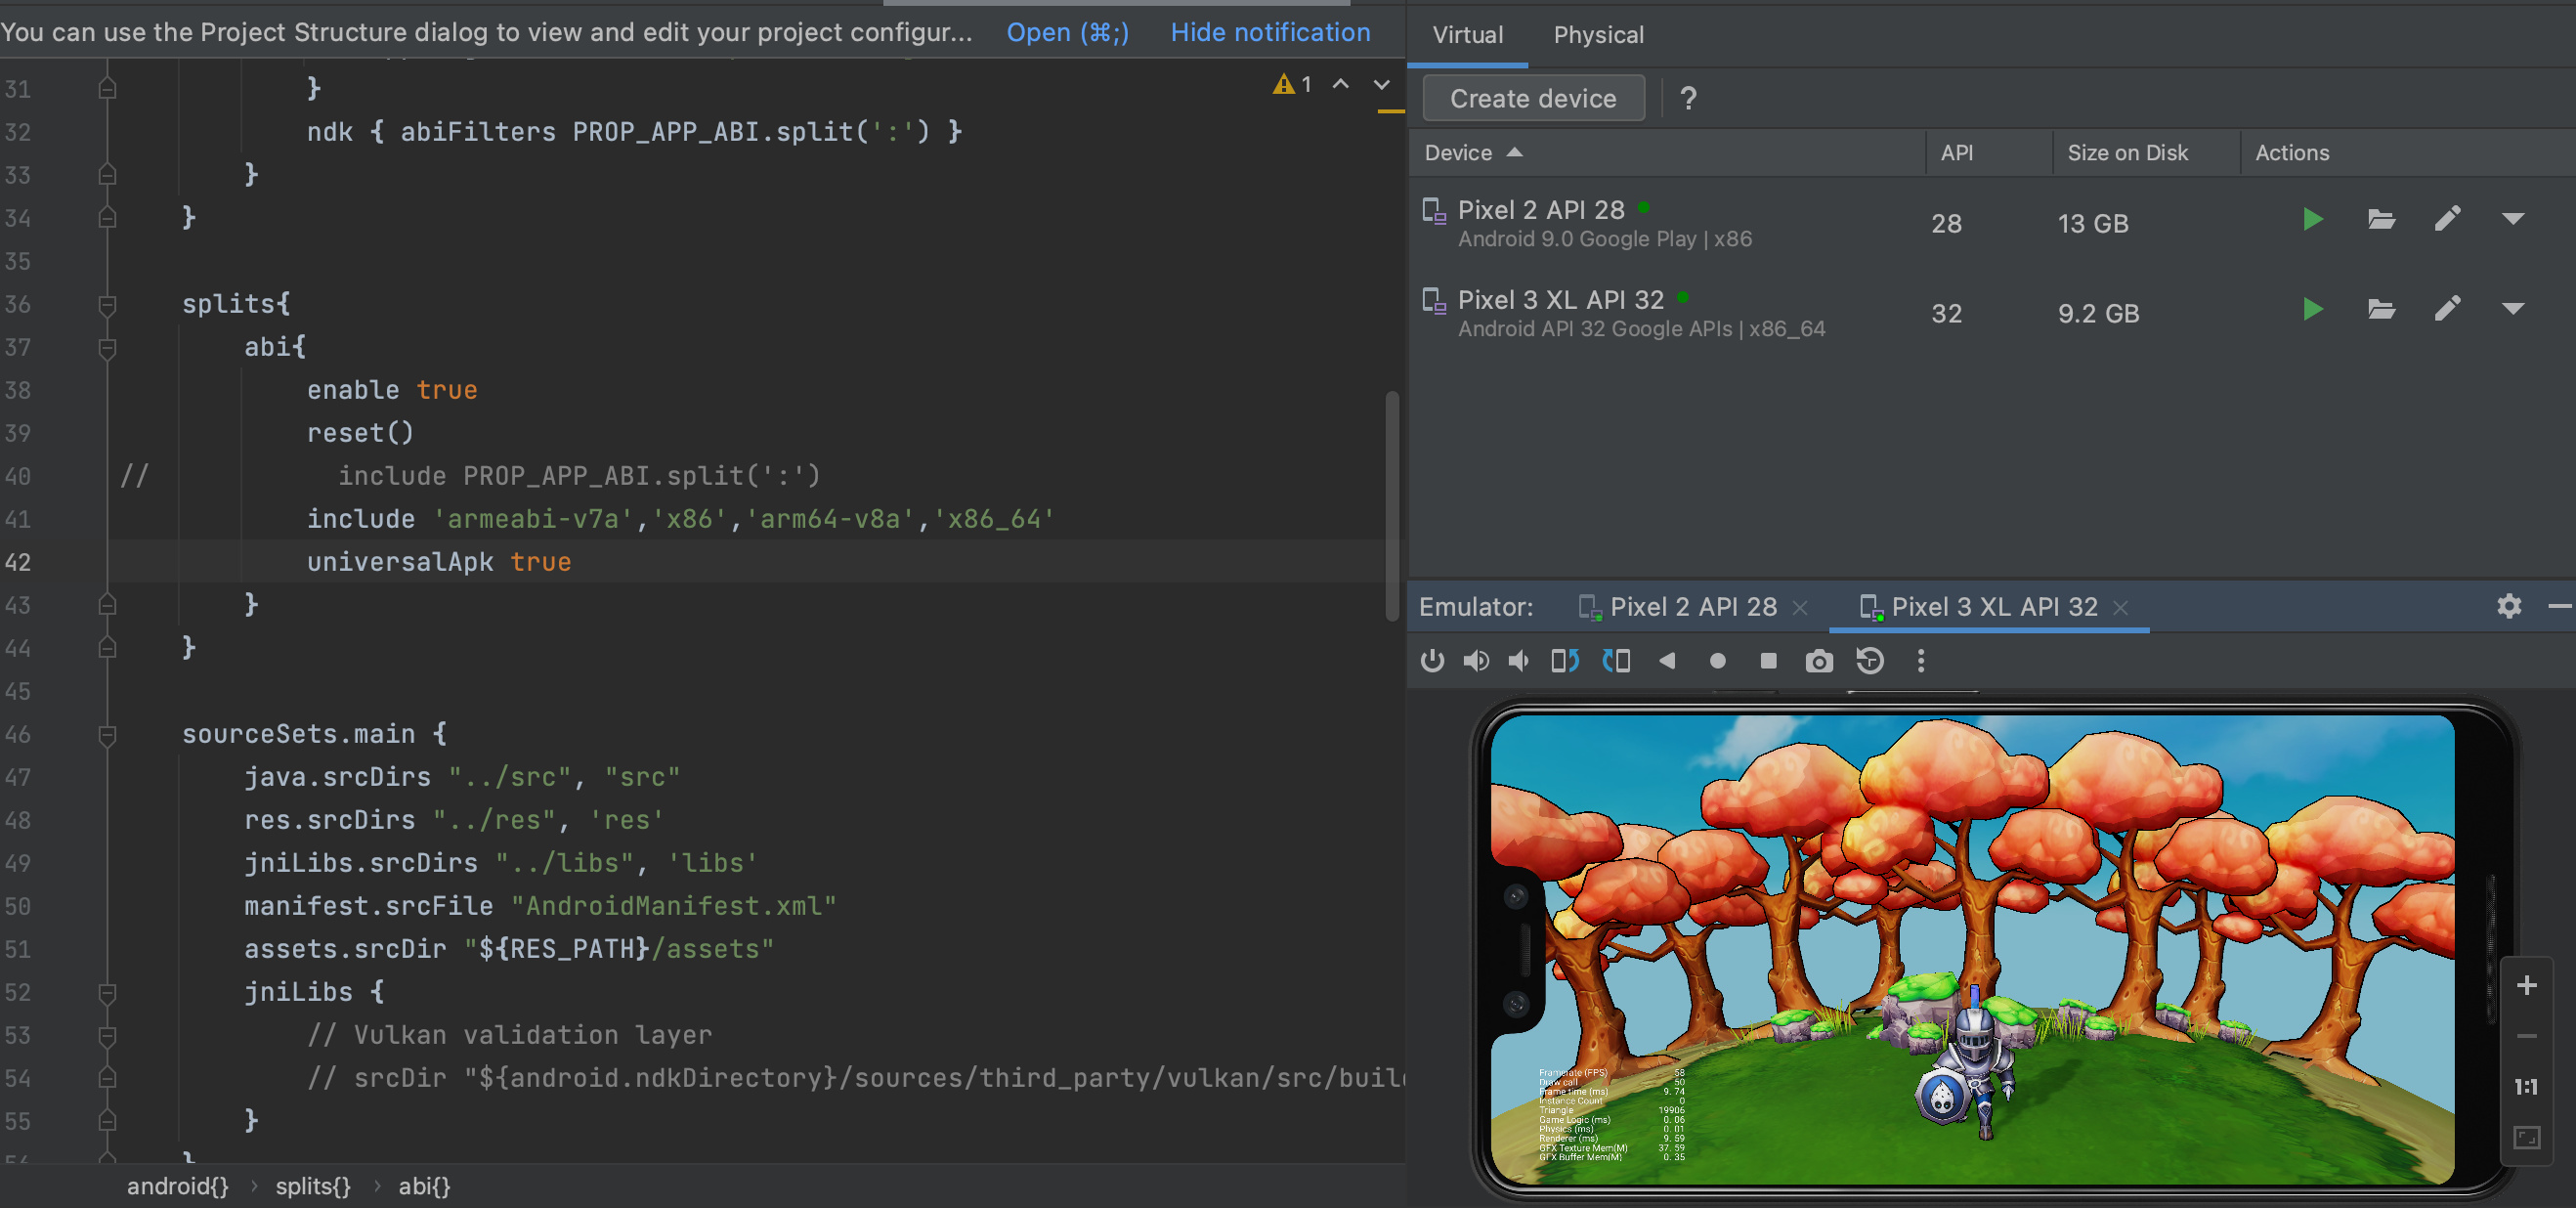Launch Pixel 2 API 28 with play icon
This screenshot has width=2576, height=1208.
coord(2311,219)
